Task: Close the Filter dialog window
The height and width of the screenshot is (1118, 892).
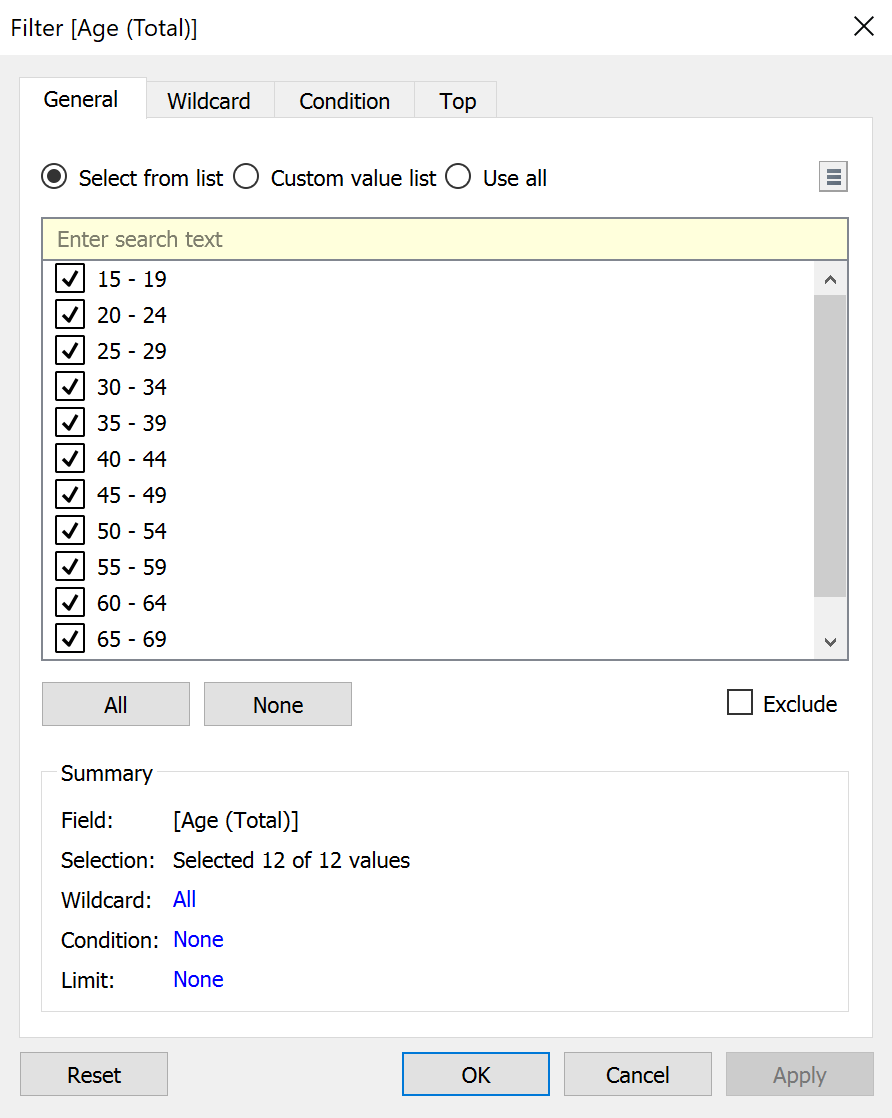Action: pyautogui.click(x=863, y=27)
